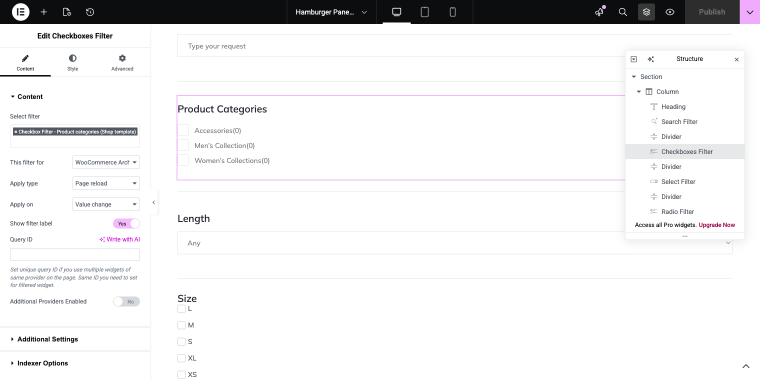The image size is (760, 380).
Task: Open the Length Any dropdown
Action: 454,243
